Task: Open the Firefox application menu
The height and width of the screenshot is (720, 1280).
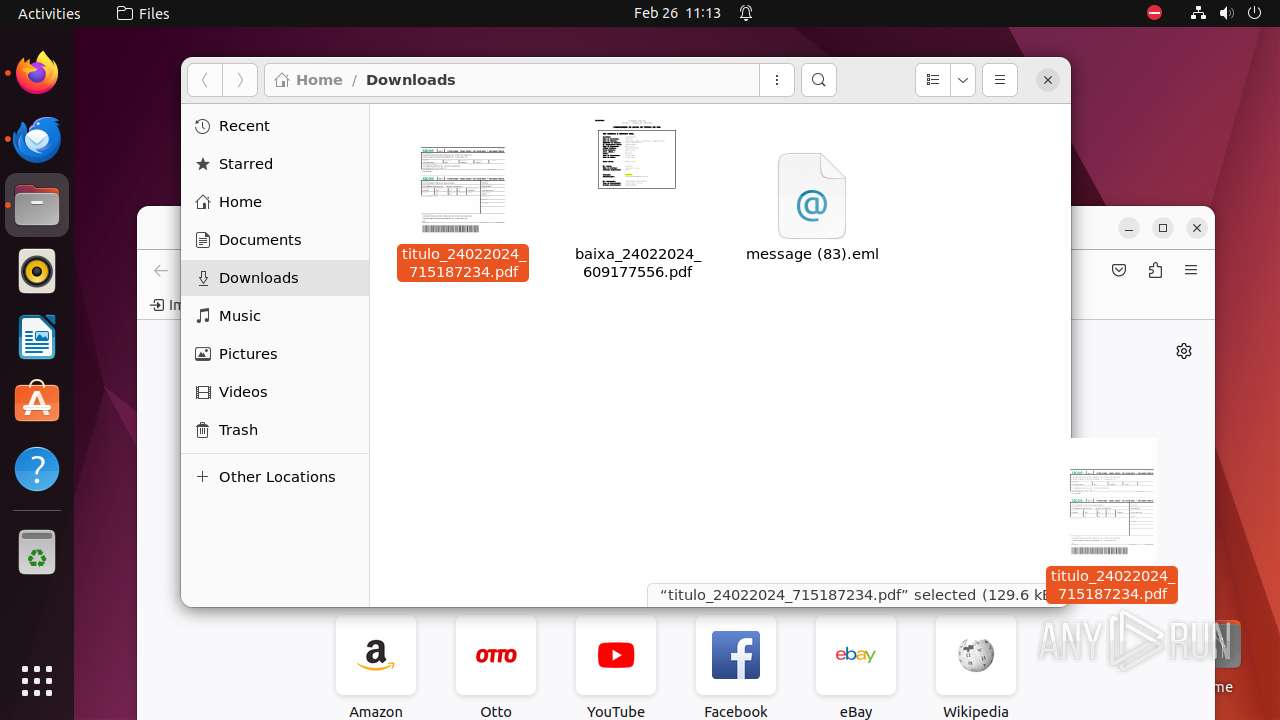Action: (1190, 270)
